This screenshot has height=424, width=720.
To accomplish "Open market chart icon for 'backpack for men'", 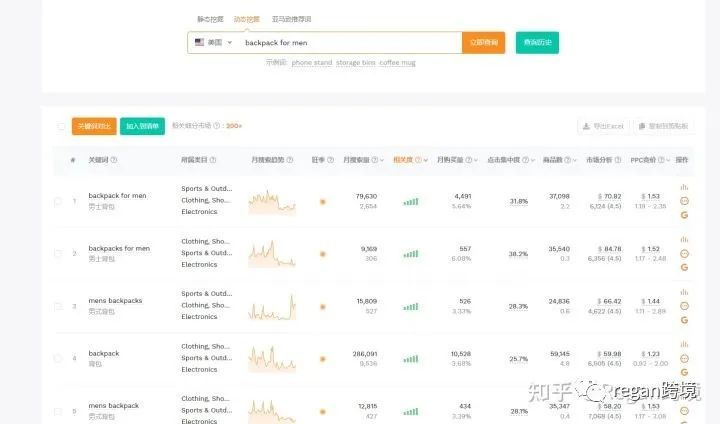I will pyautogui.click(x=684, y=187).
